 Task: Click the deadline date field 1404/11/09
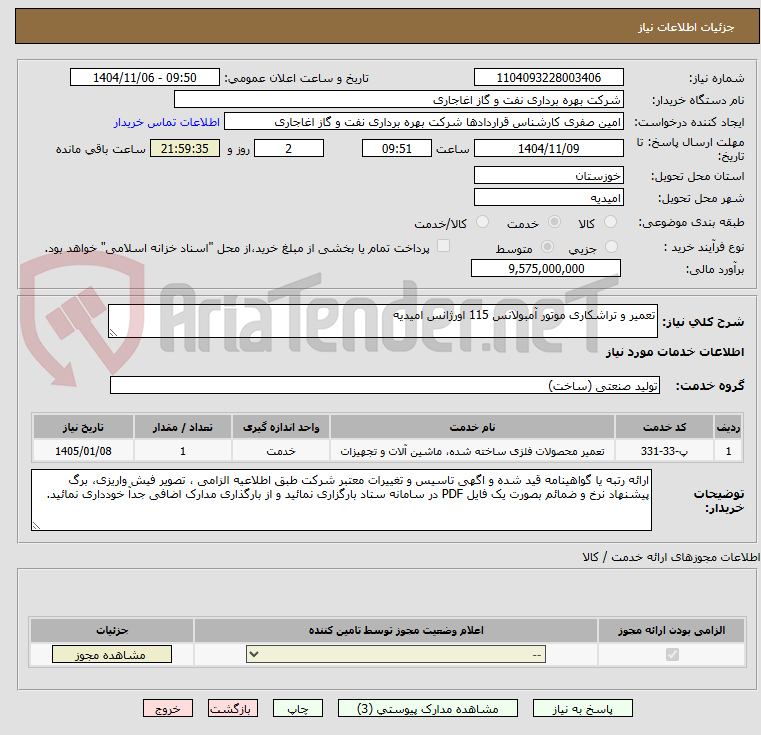548,148
